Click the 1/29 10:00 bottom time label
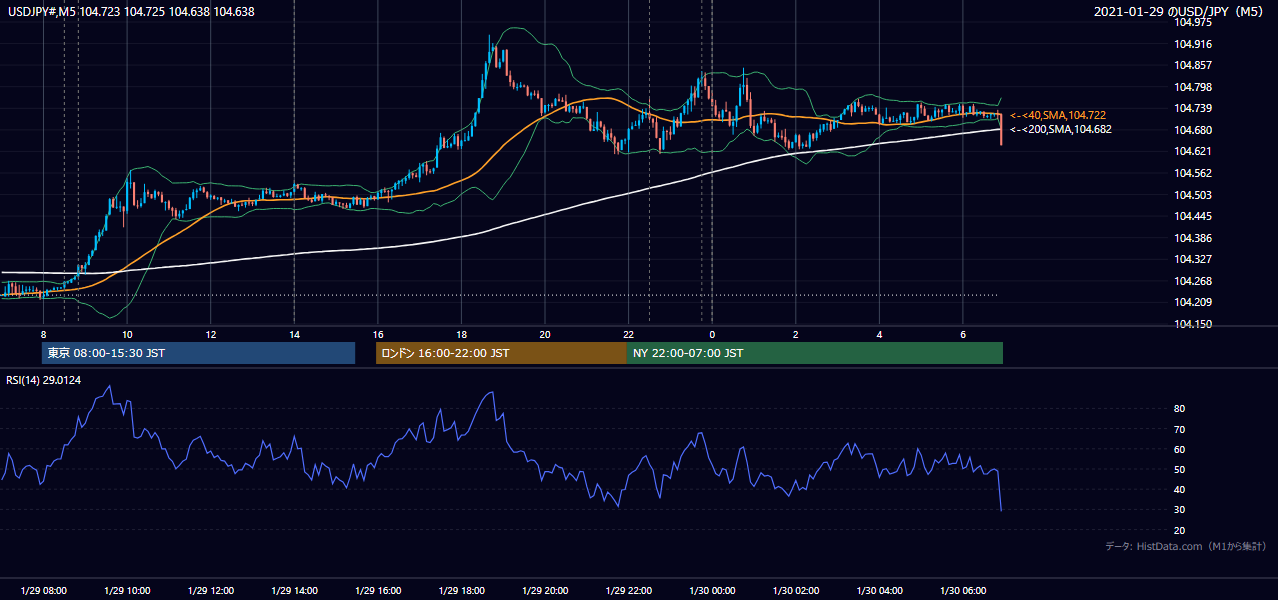 pos(127,591)
